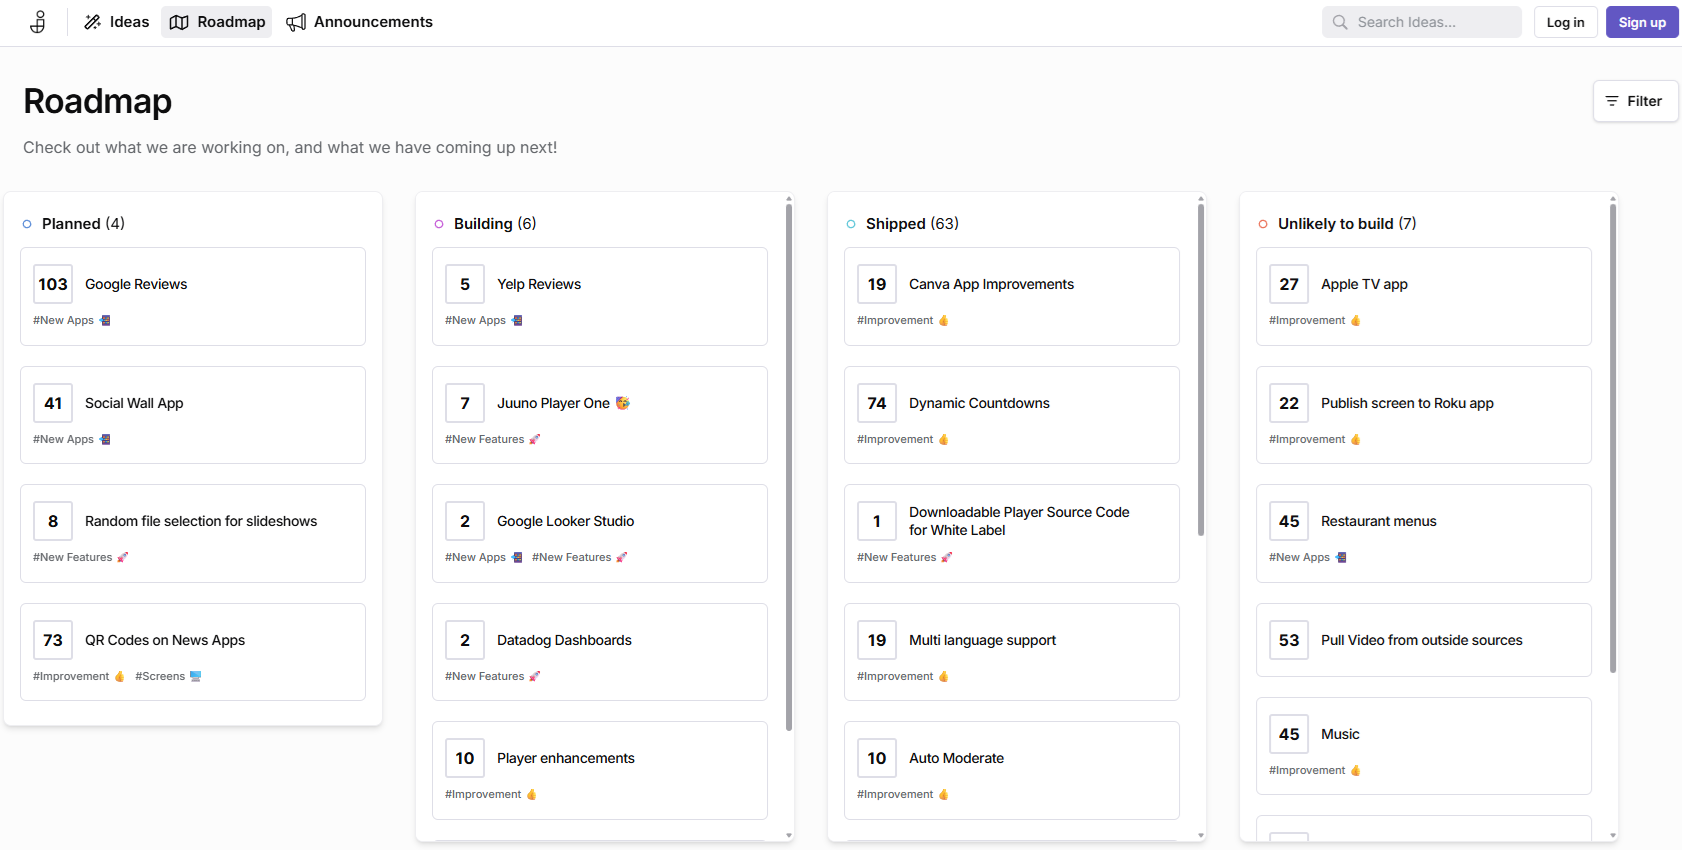Click the Building column scrollbar
Image resolution: width=1682 pixels, height=850 pixels.
(x=789, y=468)
